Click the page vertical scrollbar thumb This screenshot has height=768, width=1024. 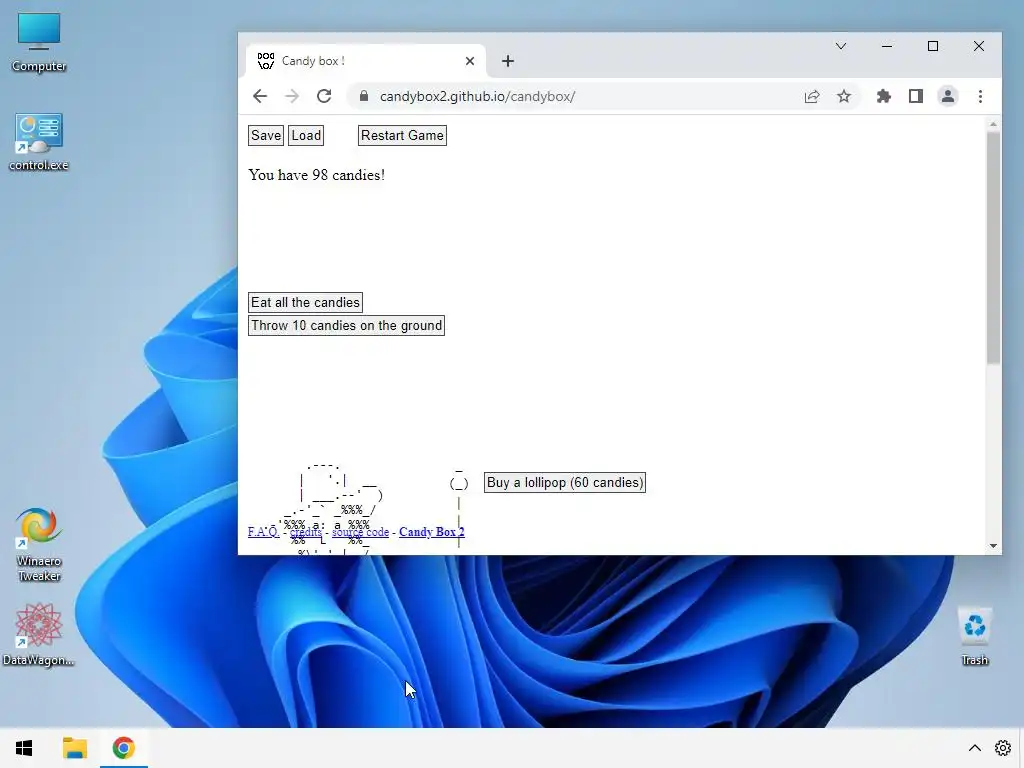point(993,248)
